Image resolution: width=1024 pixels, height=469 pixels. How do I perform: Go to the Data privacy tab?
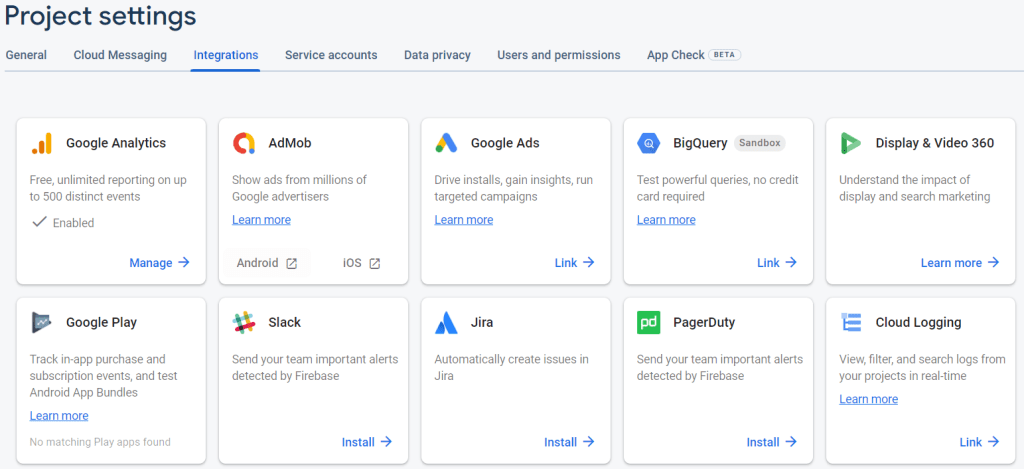click(438, 55)
